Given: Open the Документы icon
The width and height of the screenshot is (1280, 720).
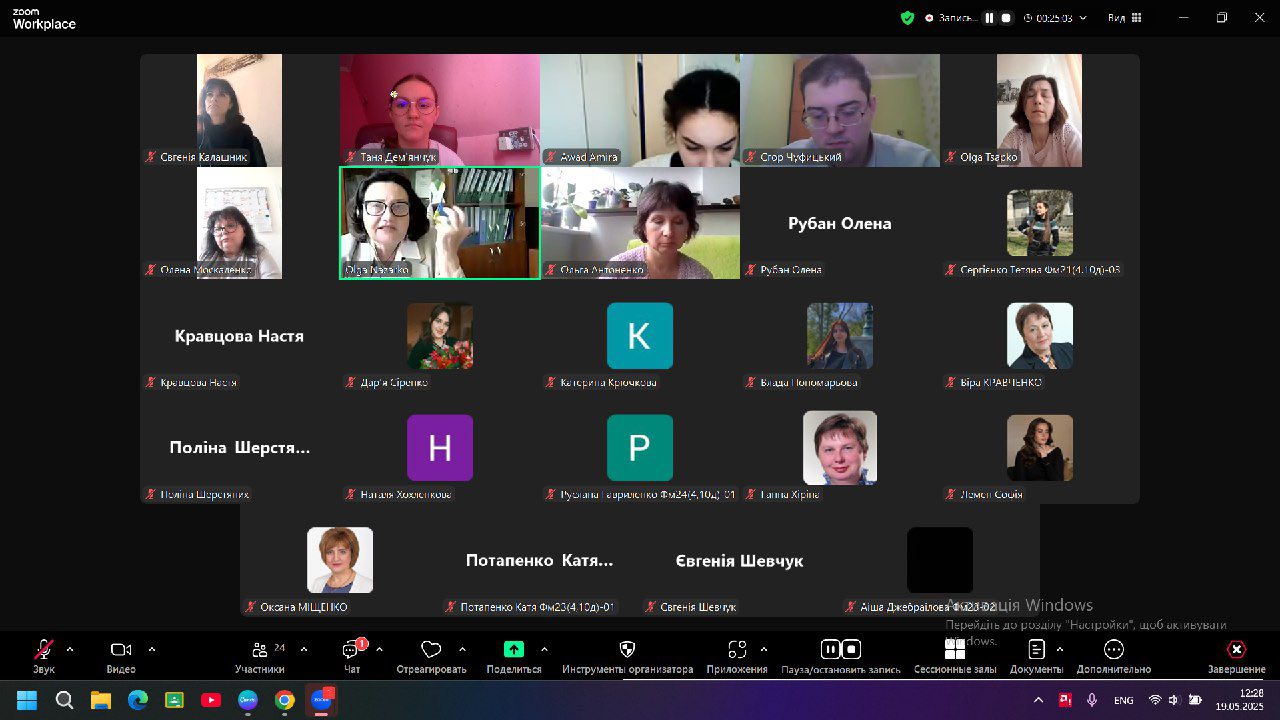Looking at the screenshot, I should click(x=1036, y=656).
